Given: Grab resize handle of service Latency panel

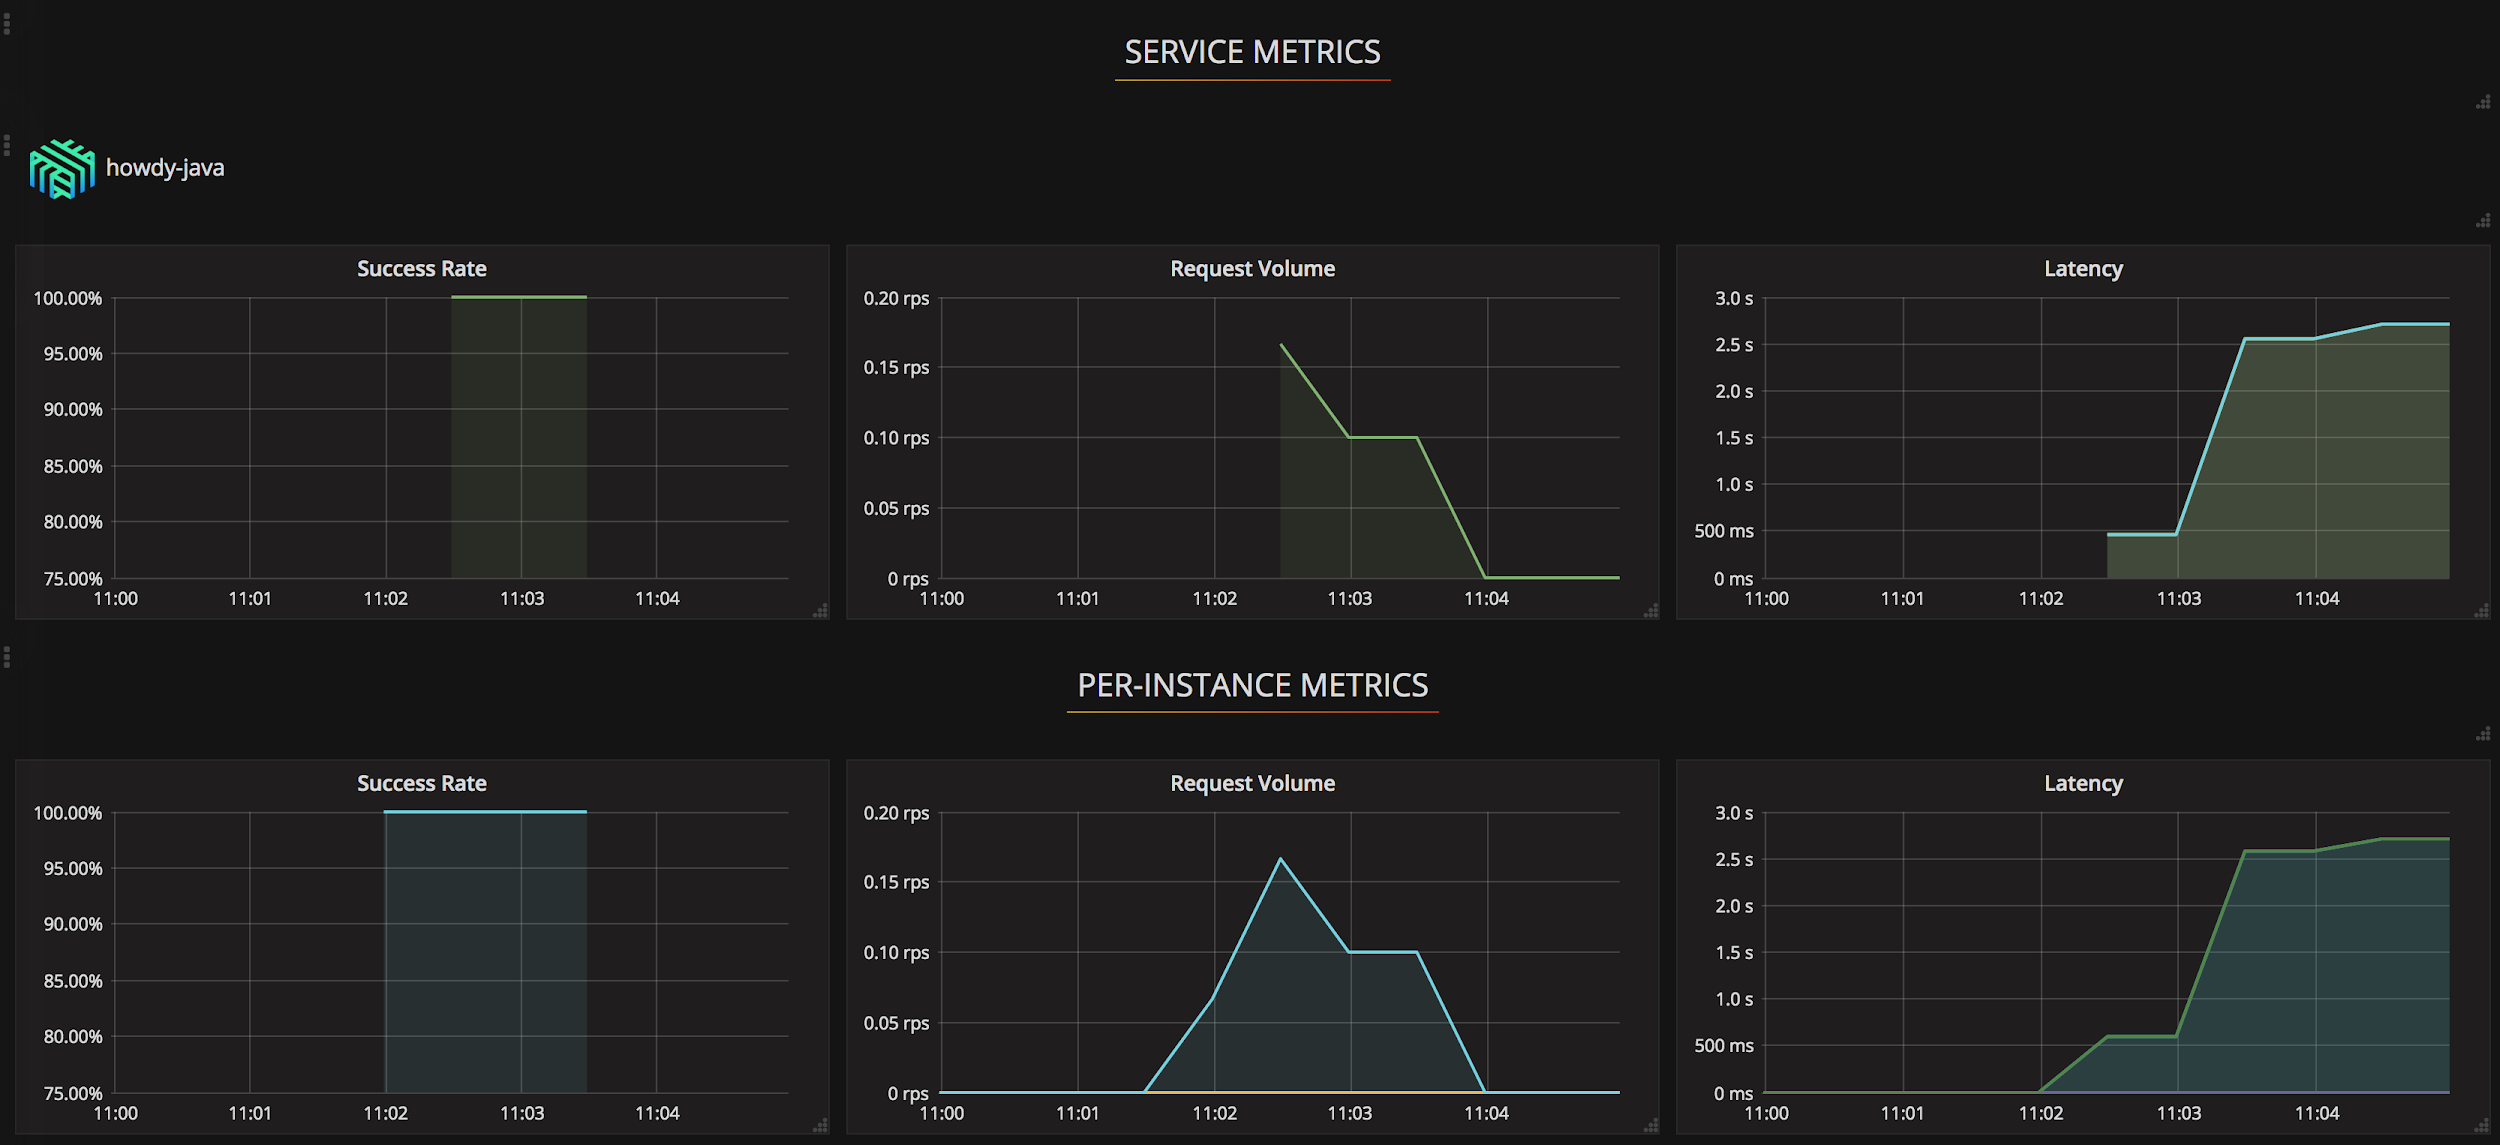Looking at the screenshot, I should point(2481,610).
